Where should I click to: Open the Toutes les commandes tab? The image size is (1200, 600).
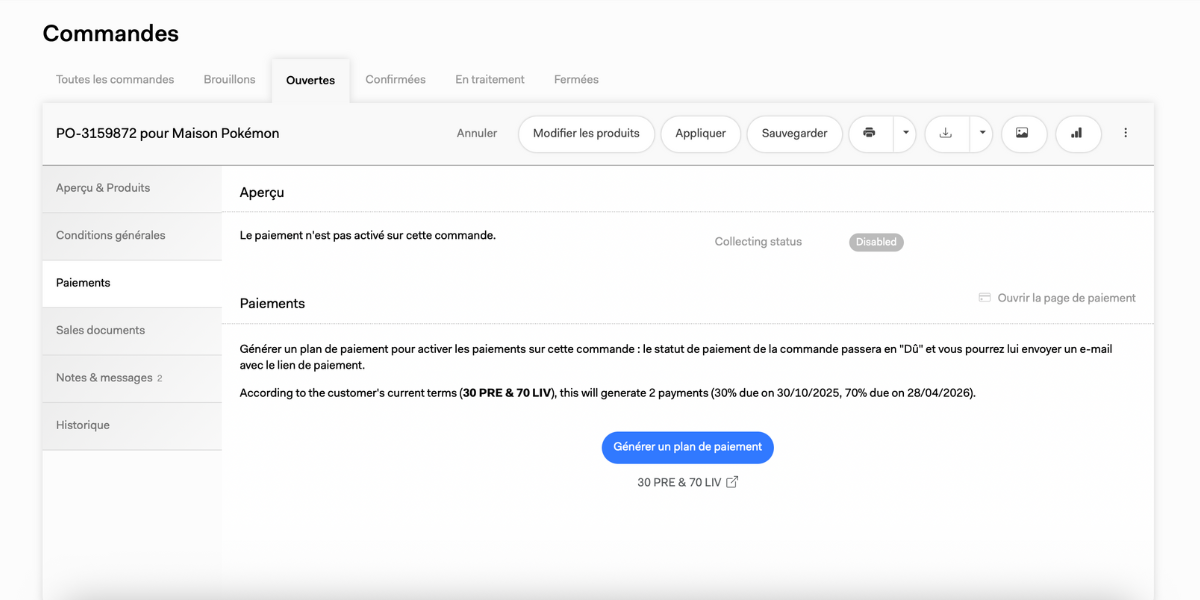click(x=115, y=80)
